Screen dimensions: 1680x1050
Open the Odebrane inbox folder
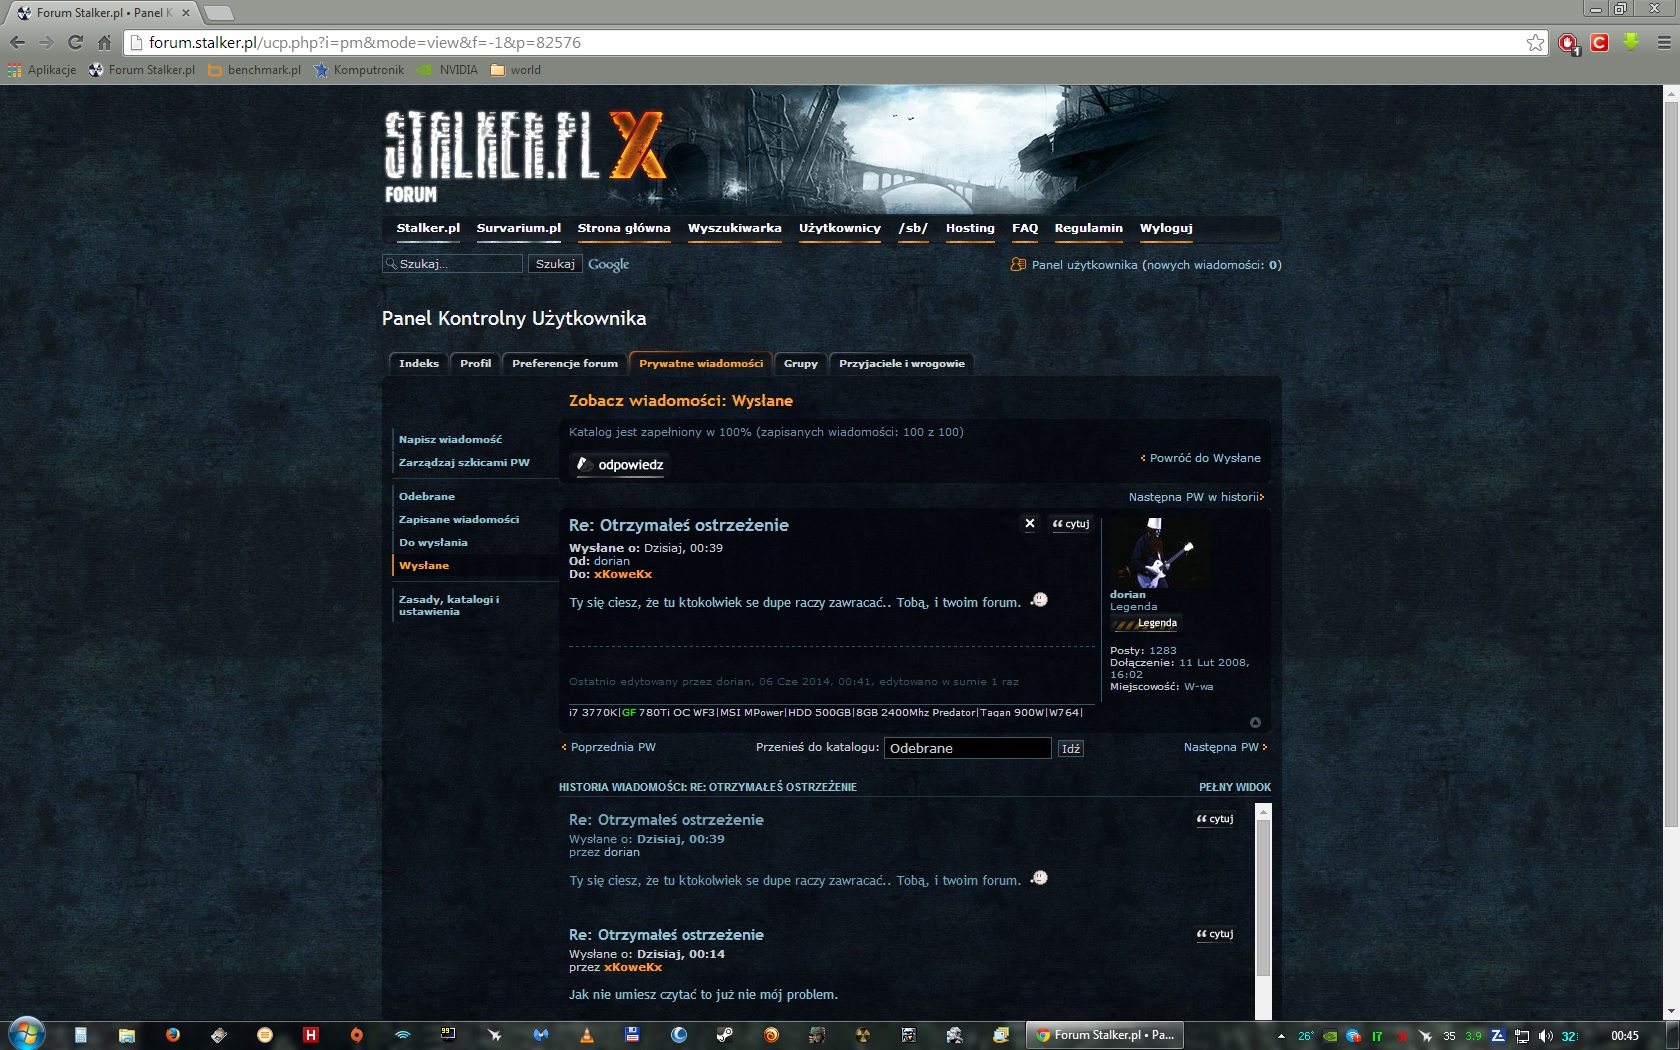[427, 496]
